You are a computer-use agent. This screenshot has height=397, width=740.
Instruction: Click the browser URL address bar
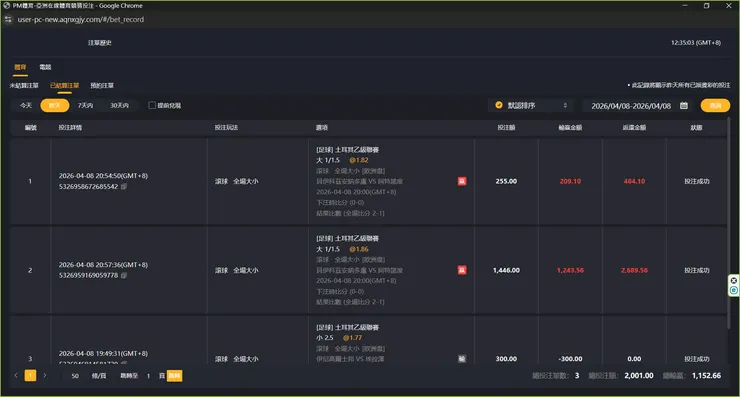[81, 19]
